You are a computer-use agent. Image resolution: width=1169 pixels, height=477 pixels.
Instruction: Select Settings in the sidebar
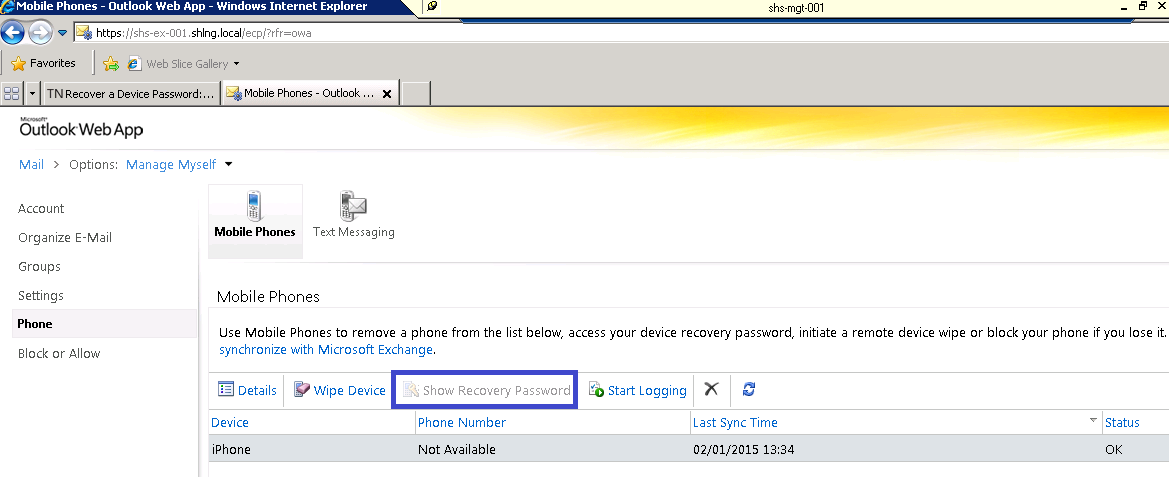point(41,296)
